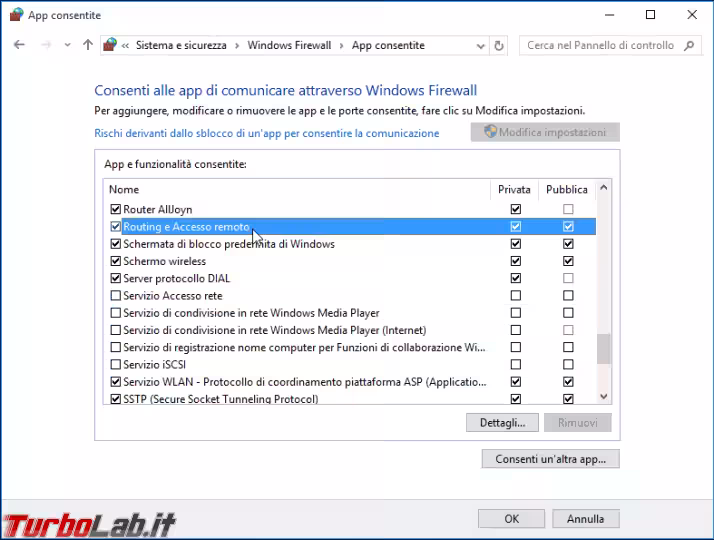714x540 pixels.
Task: Expand the chevron after Sistema e sicurezza
Action: pyautogui.click(x=237, y=46)
